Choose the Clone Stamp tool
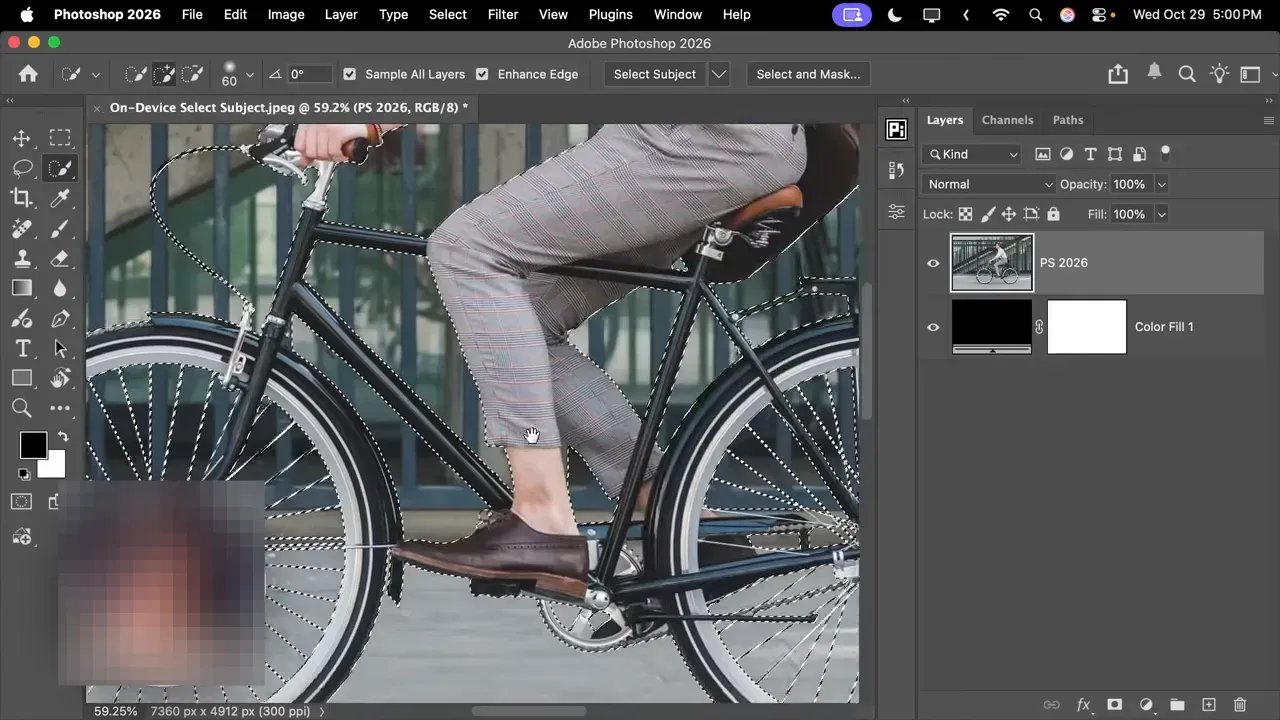This screenshot has width=1280, height=720. [x=23, y=258]
